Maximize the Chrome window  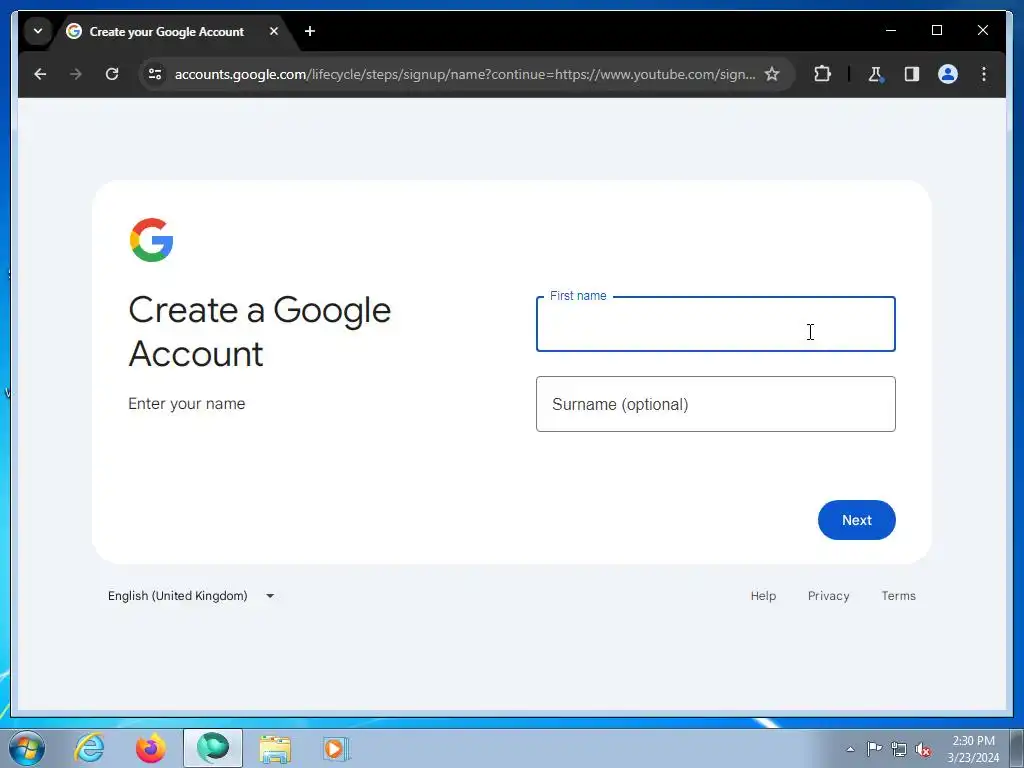[936, 30]
